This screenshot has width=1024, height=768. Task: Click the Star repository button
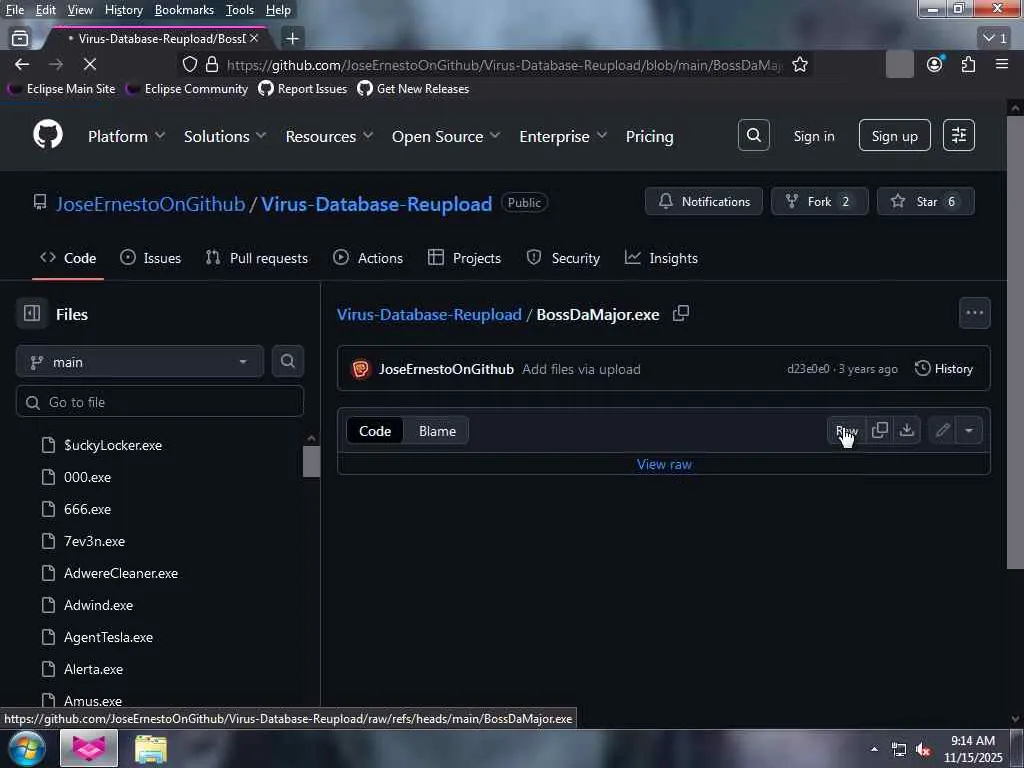click(x=925, y=201)
